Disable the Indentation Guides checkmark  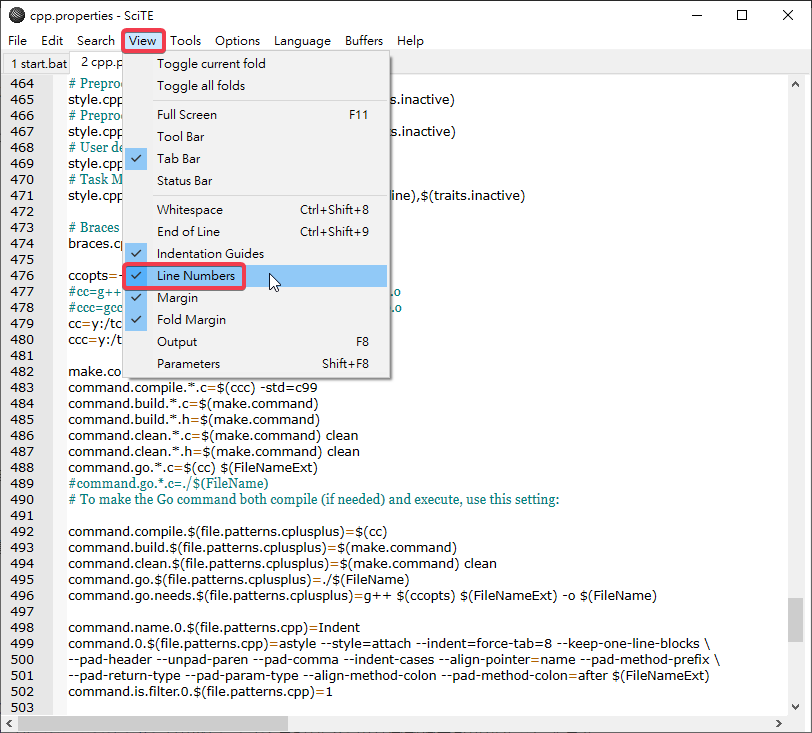[210, 254]
